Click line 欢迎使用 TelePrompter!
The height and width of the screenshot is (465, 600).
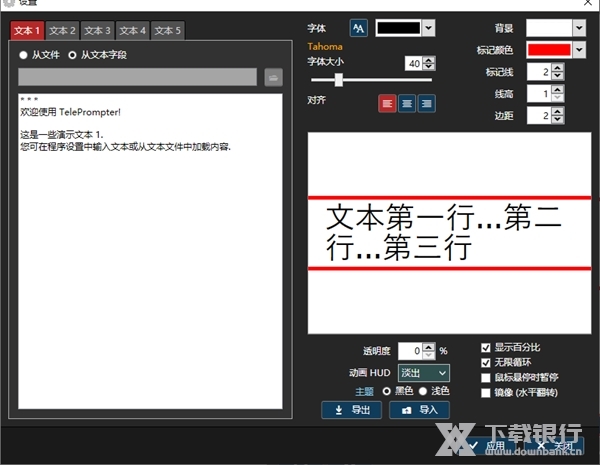tap(70, 112)
